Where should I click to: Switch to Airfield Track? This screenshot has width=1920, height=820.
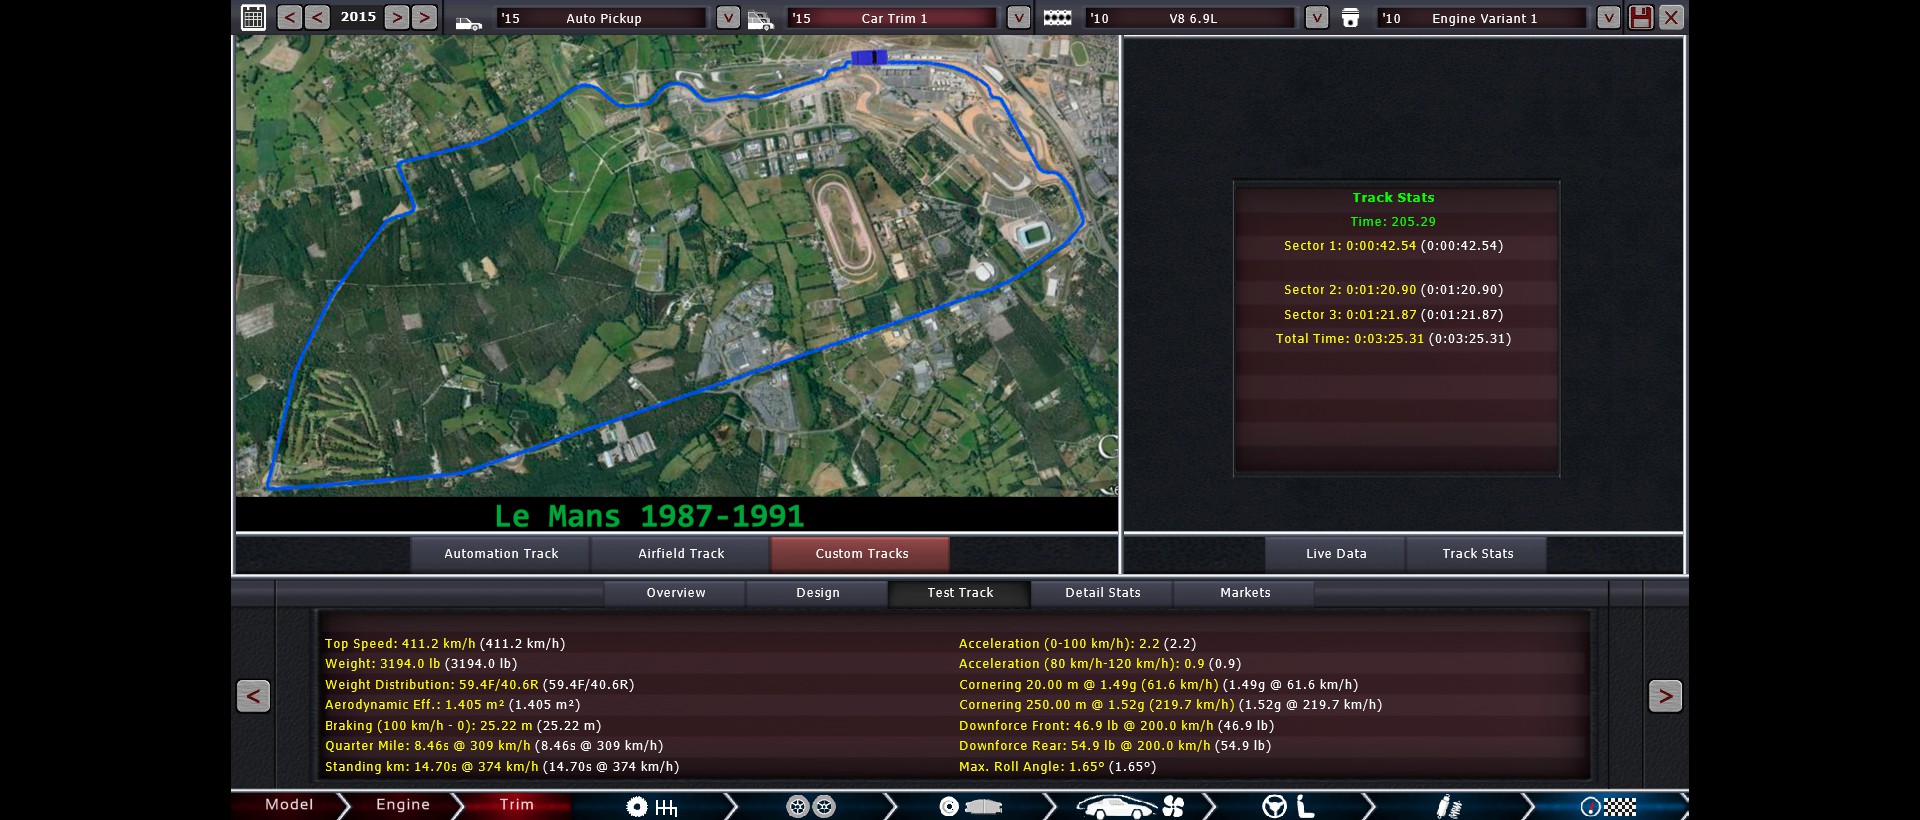point(681,554)
